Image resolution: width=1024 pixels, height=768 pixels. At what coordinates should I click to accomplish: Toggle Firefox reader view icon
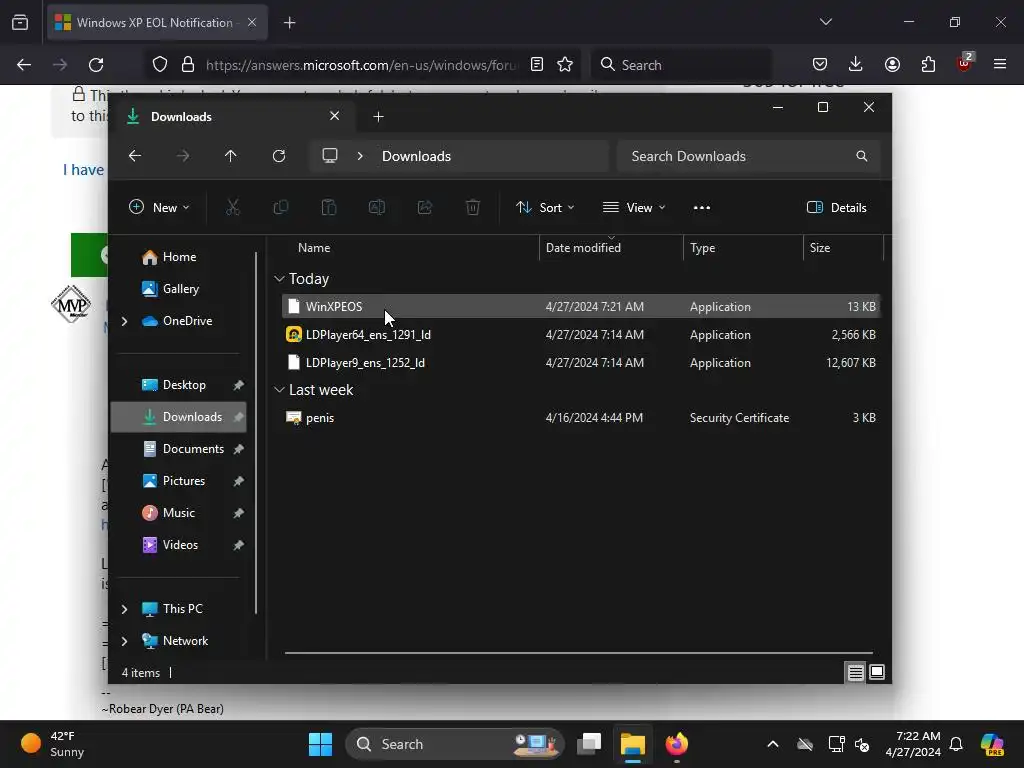coord(537,65)
